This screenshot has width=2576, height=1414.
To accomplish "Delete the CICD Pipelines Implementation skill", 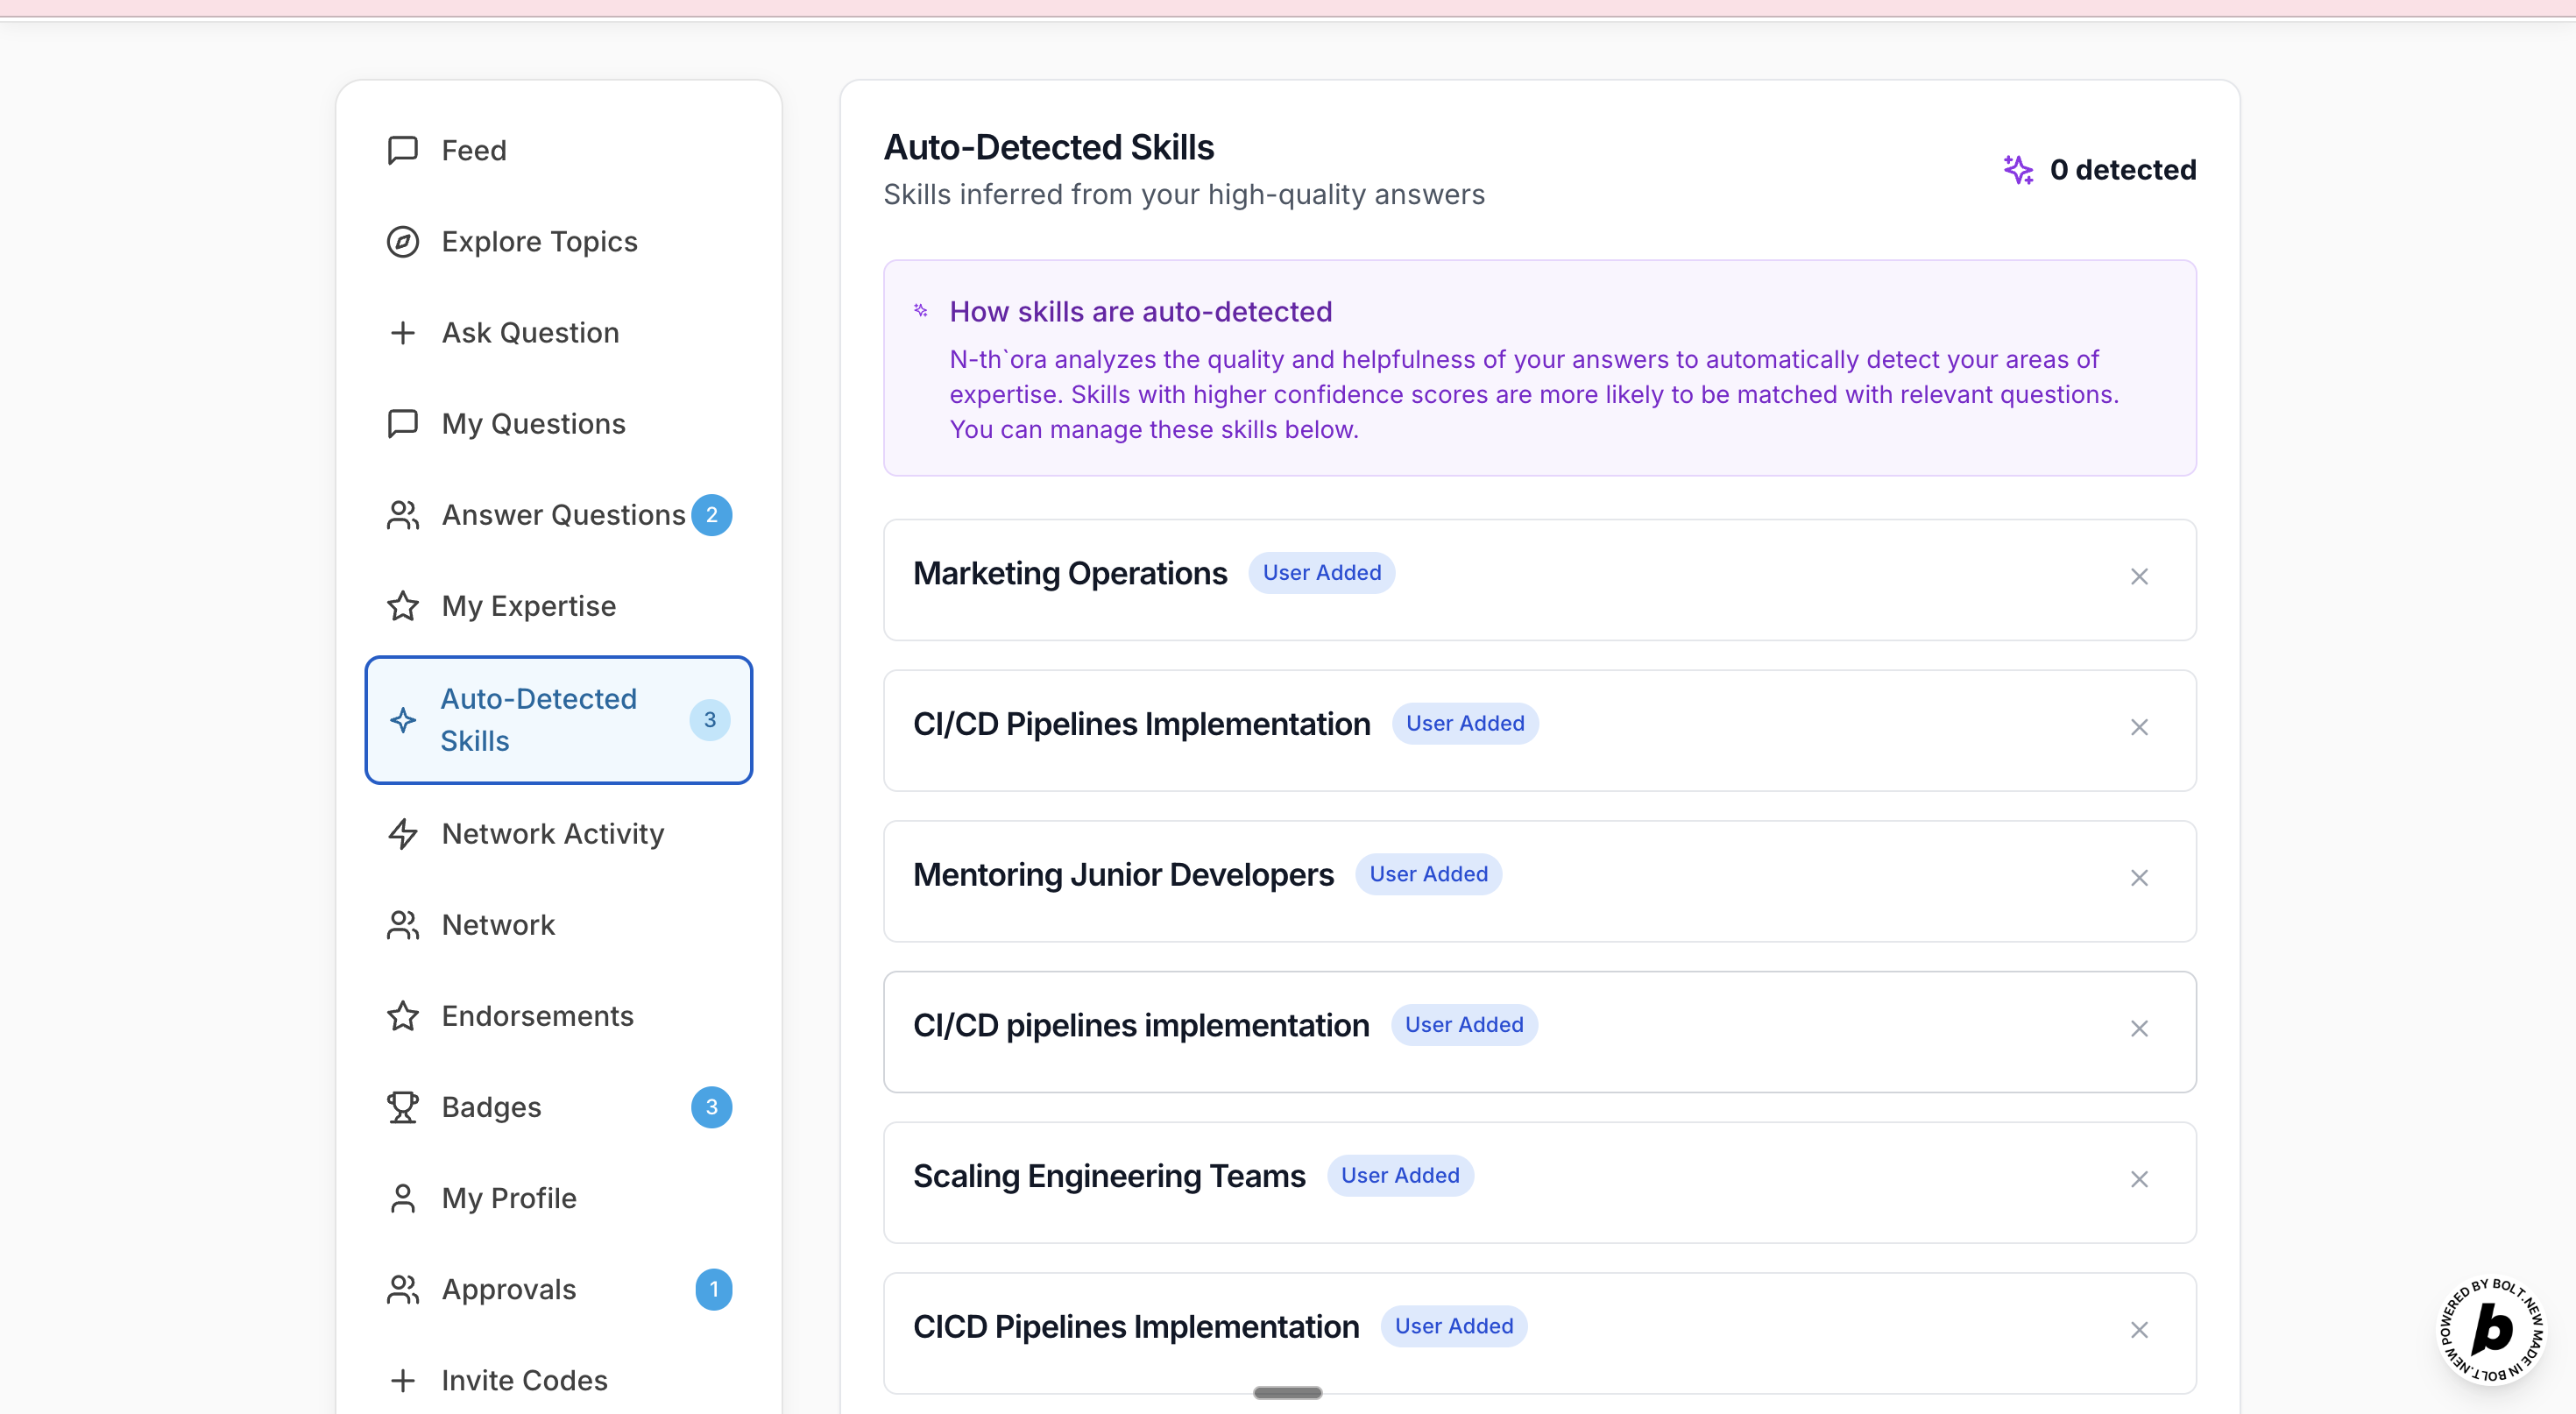I will click(2139, 1330).
